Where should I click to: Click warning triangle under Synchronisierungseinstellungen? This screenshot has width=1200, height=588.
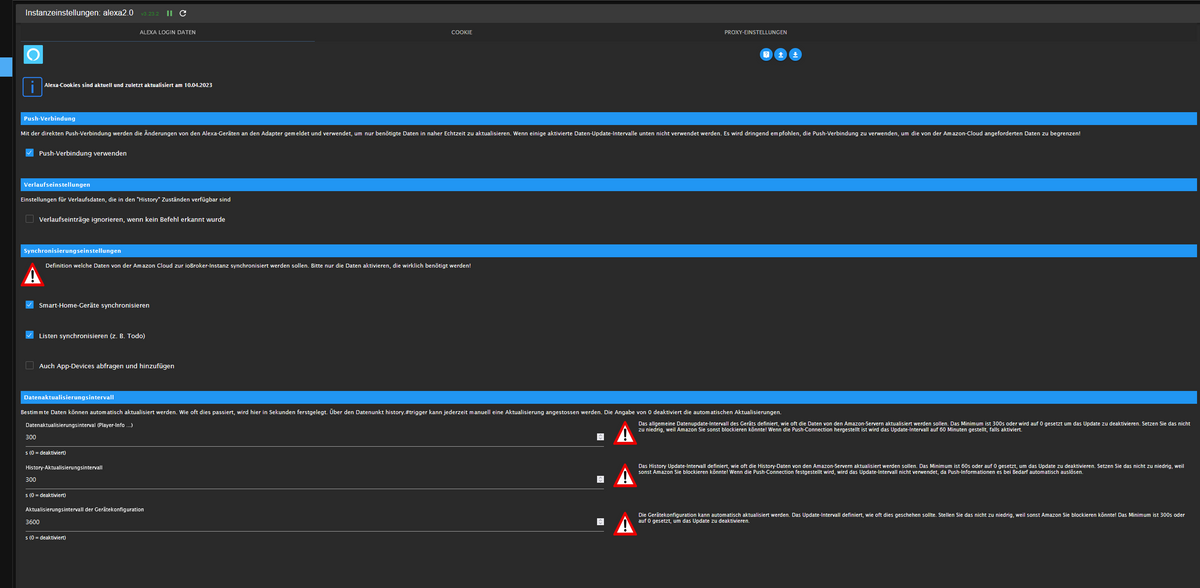point(33,274)
